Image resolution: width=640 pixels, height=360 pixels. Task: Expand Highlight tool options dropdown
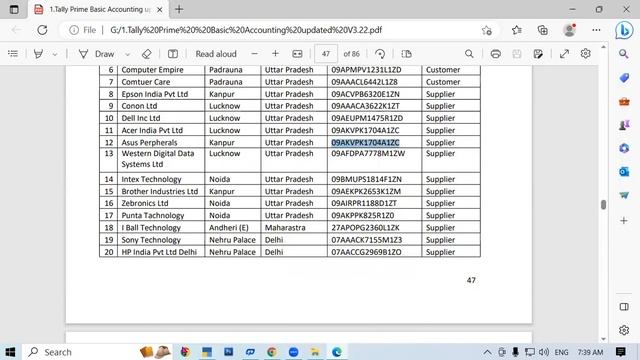point(55,54)
